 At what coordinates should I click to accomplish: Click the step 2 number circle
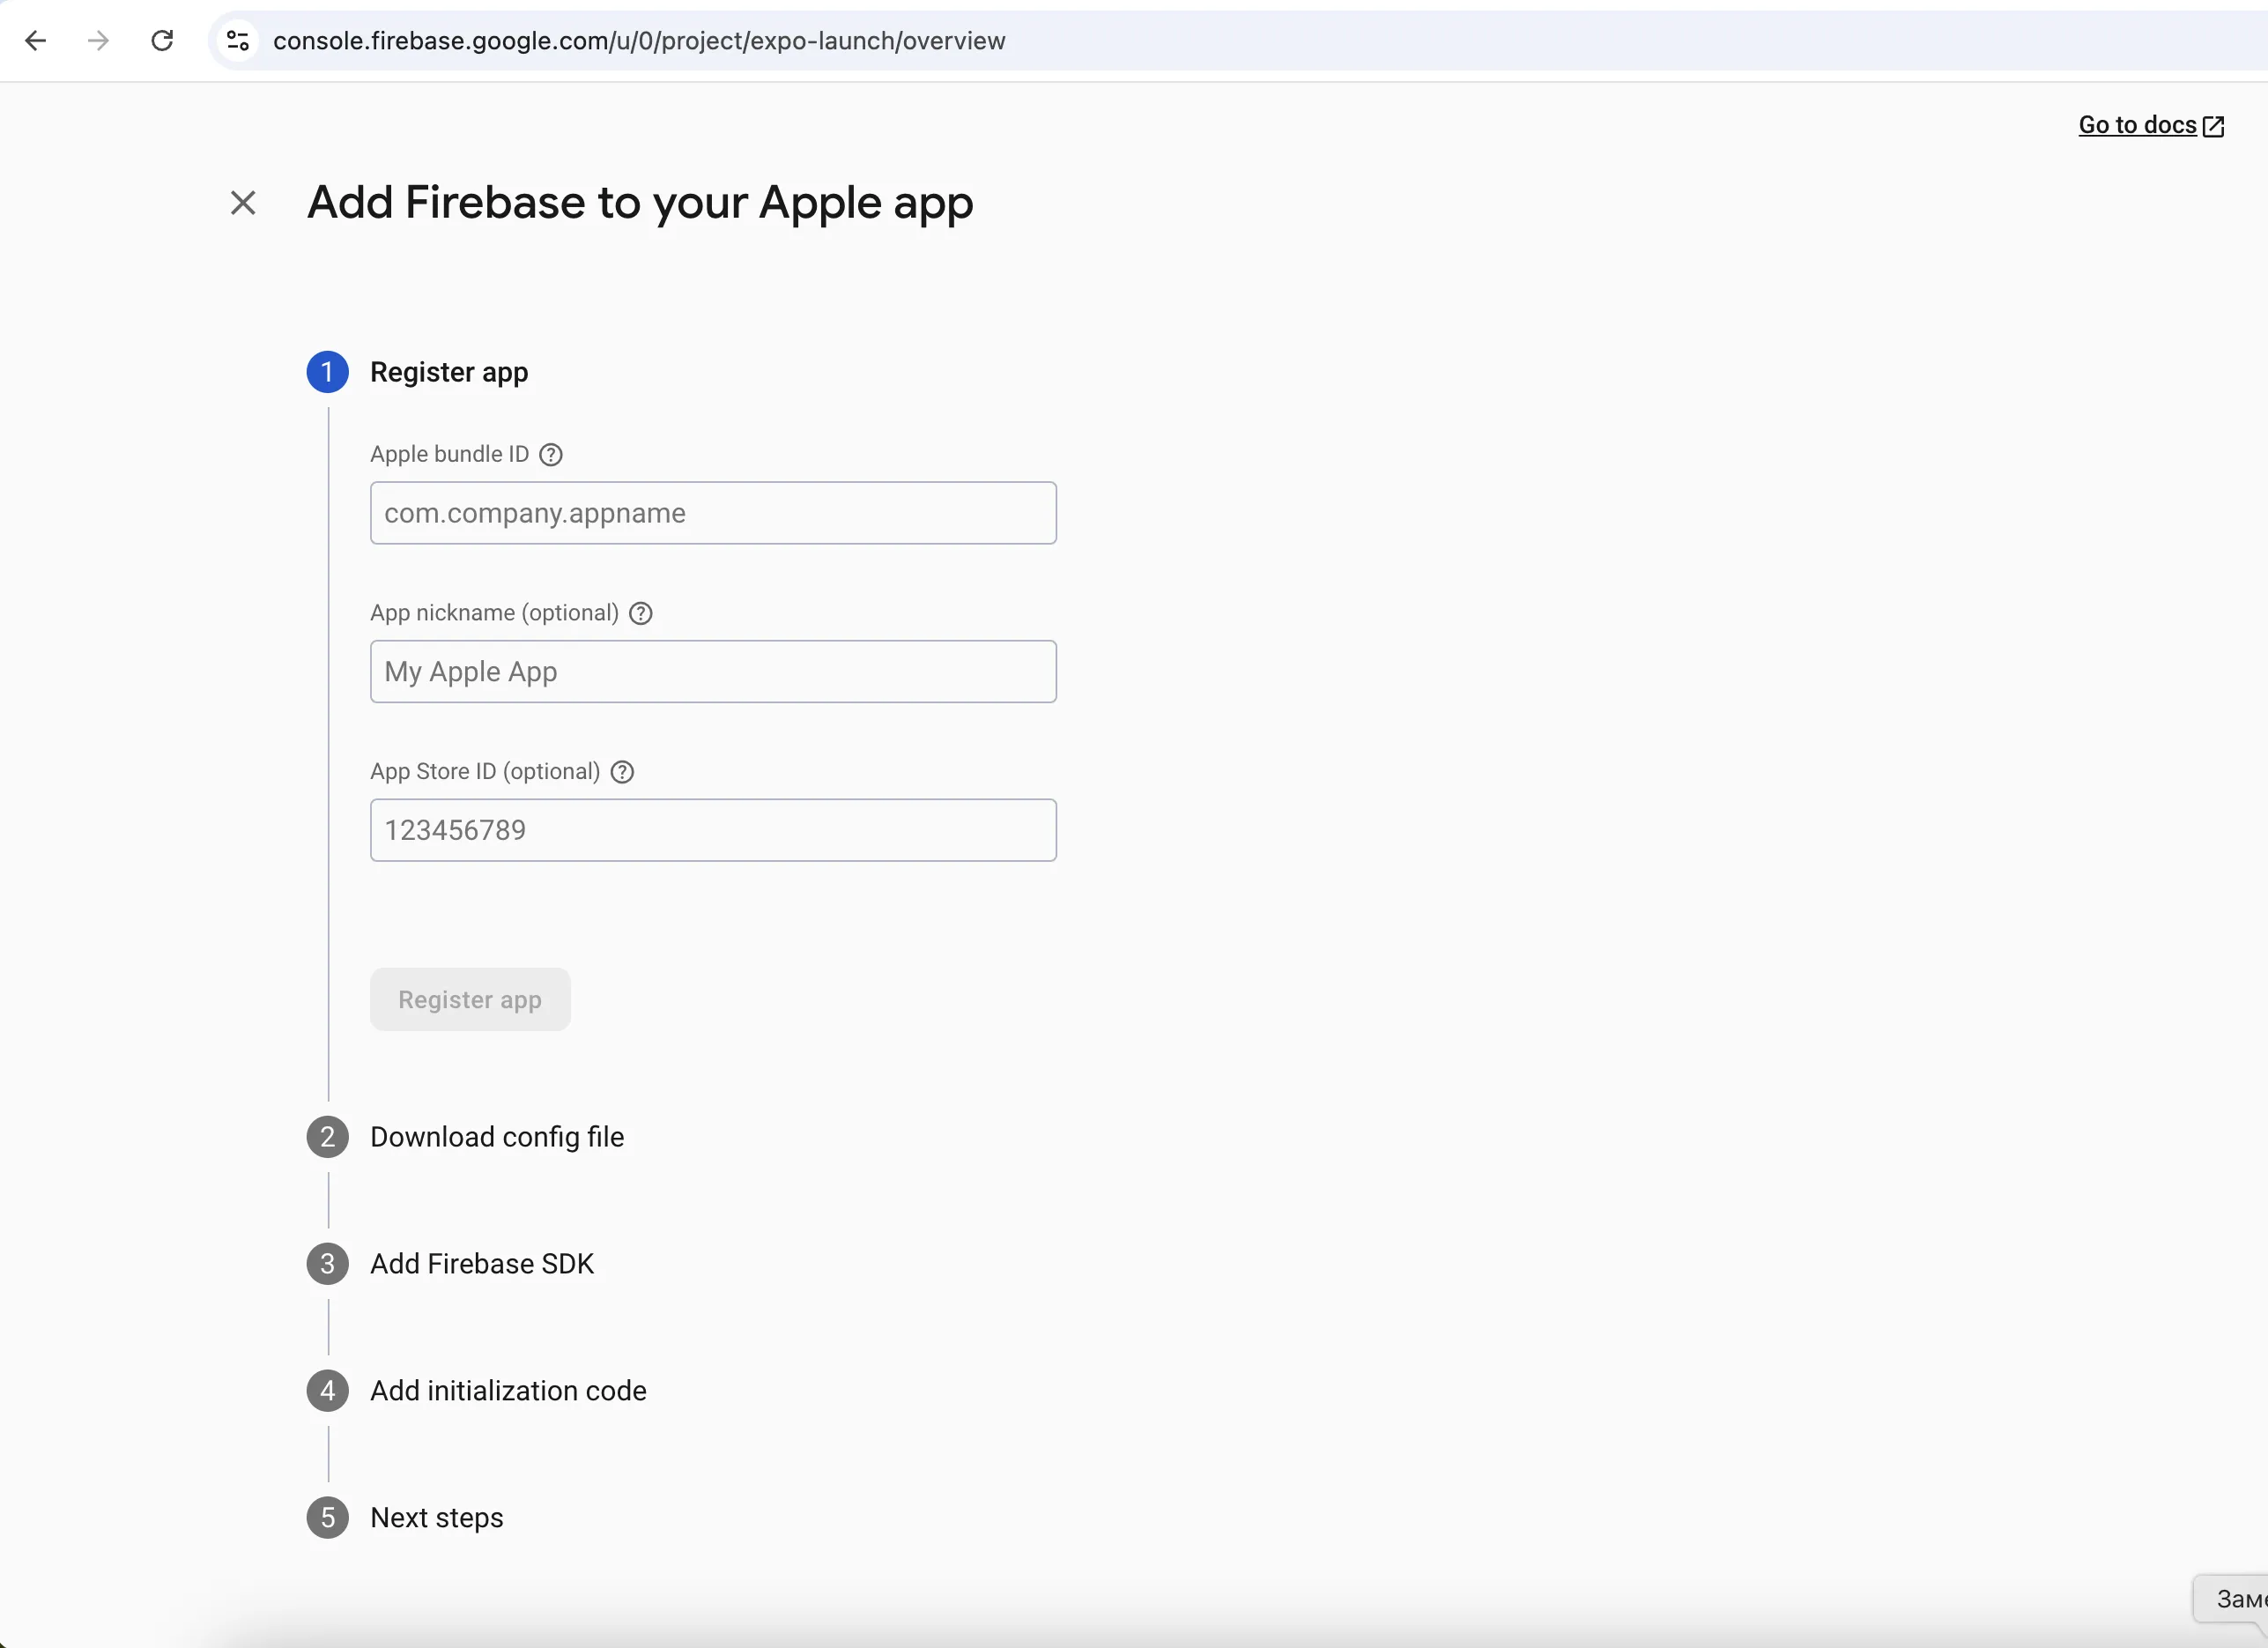[x=327, y=1137]
